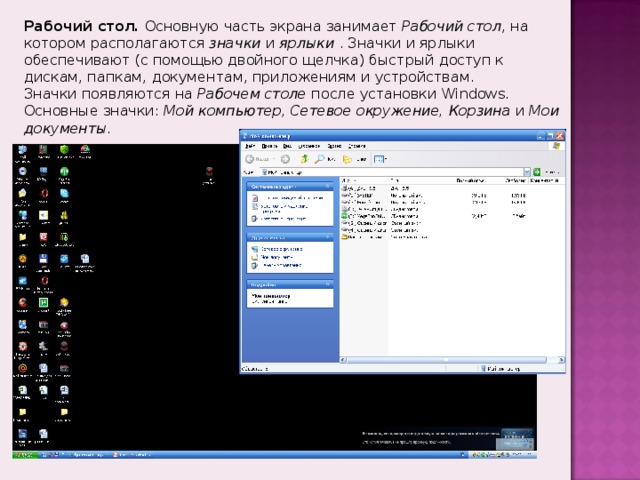Collapse the Другие места panel
Screen dimensions: 640x480
tap(328, 237)
